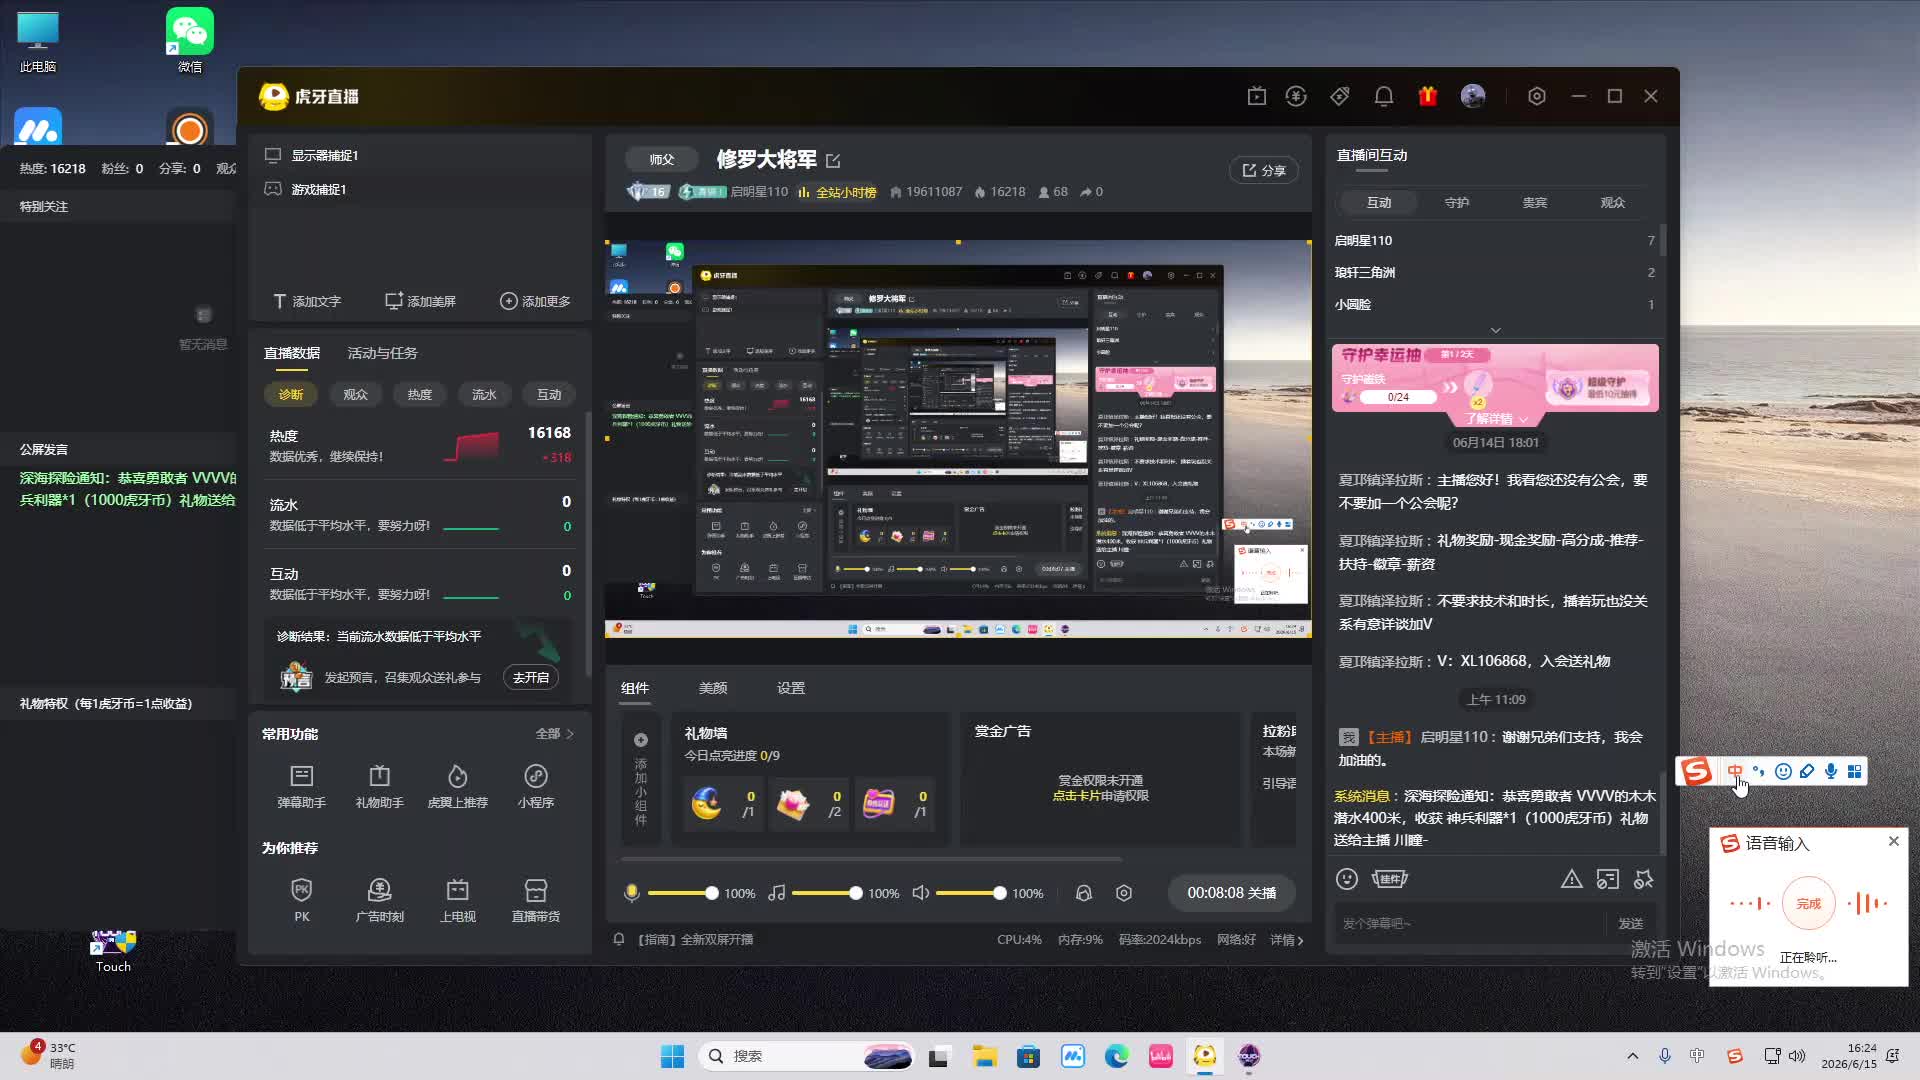Open the user avatar profile
1920x1080 pixels.
(x=1473, y=96)
